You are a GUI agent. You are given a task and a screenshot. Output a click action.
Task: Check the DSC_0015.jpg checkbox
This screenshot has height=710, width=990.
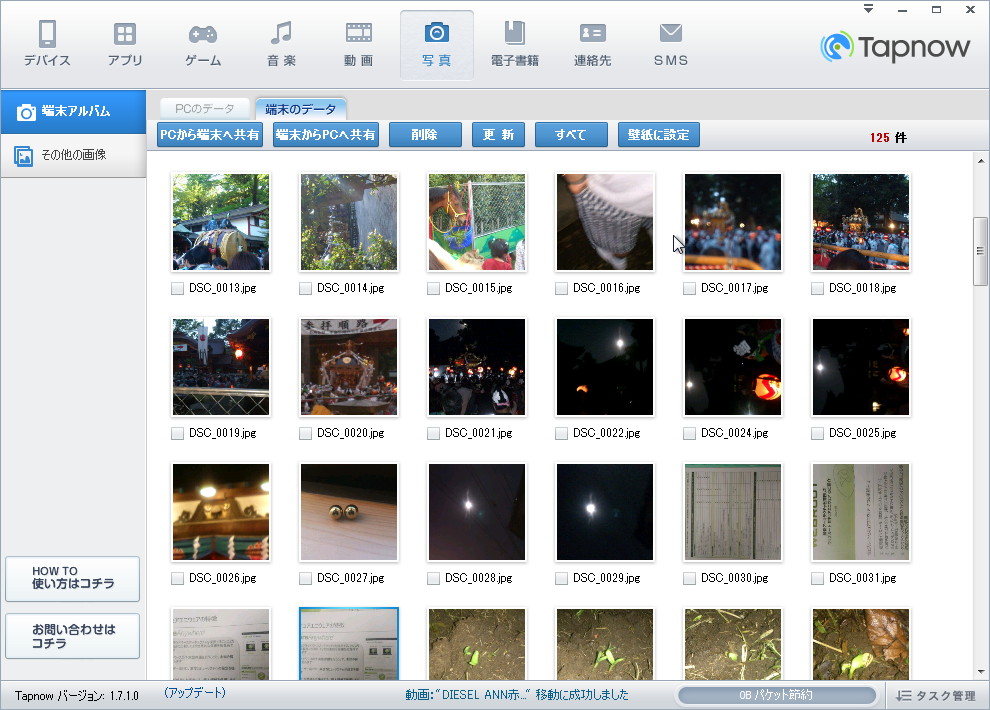pos(434,288)
